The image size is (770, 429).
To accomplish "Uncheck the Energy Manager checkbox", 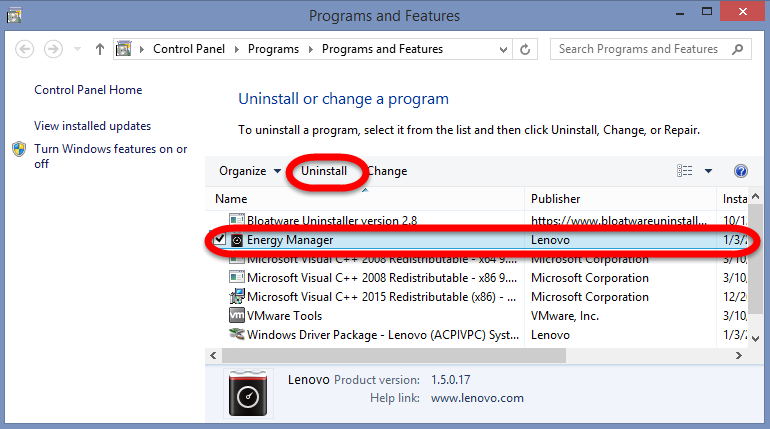I will coord(220,240).
